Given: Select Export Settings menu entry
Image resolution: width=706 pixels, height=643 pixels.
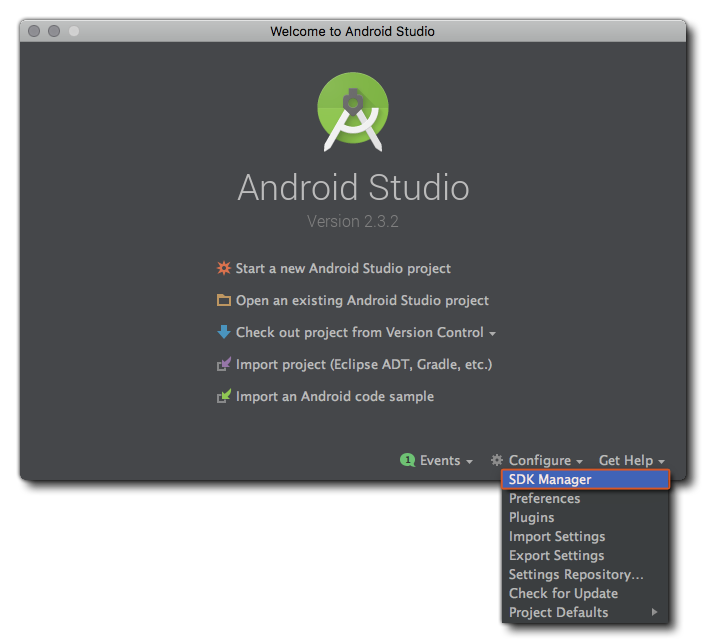Looking at the screenshot, I should pyautogui.click(x=585, y=555).
